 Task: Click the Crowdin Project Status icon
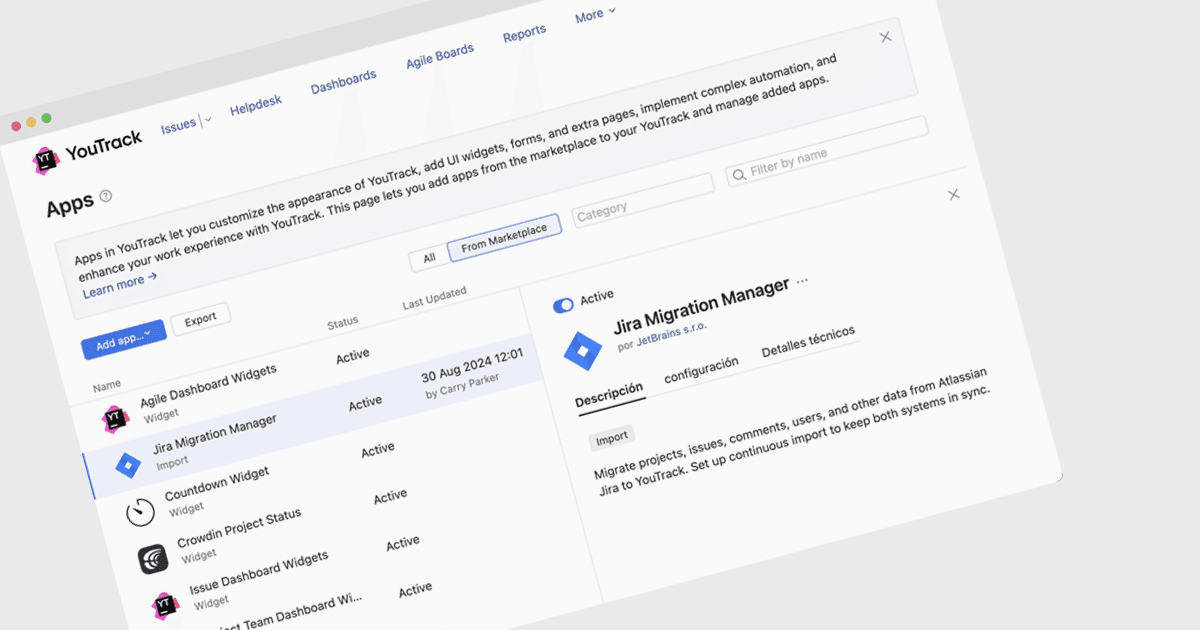[153, 559]
